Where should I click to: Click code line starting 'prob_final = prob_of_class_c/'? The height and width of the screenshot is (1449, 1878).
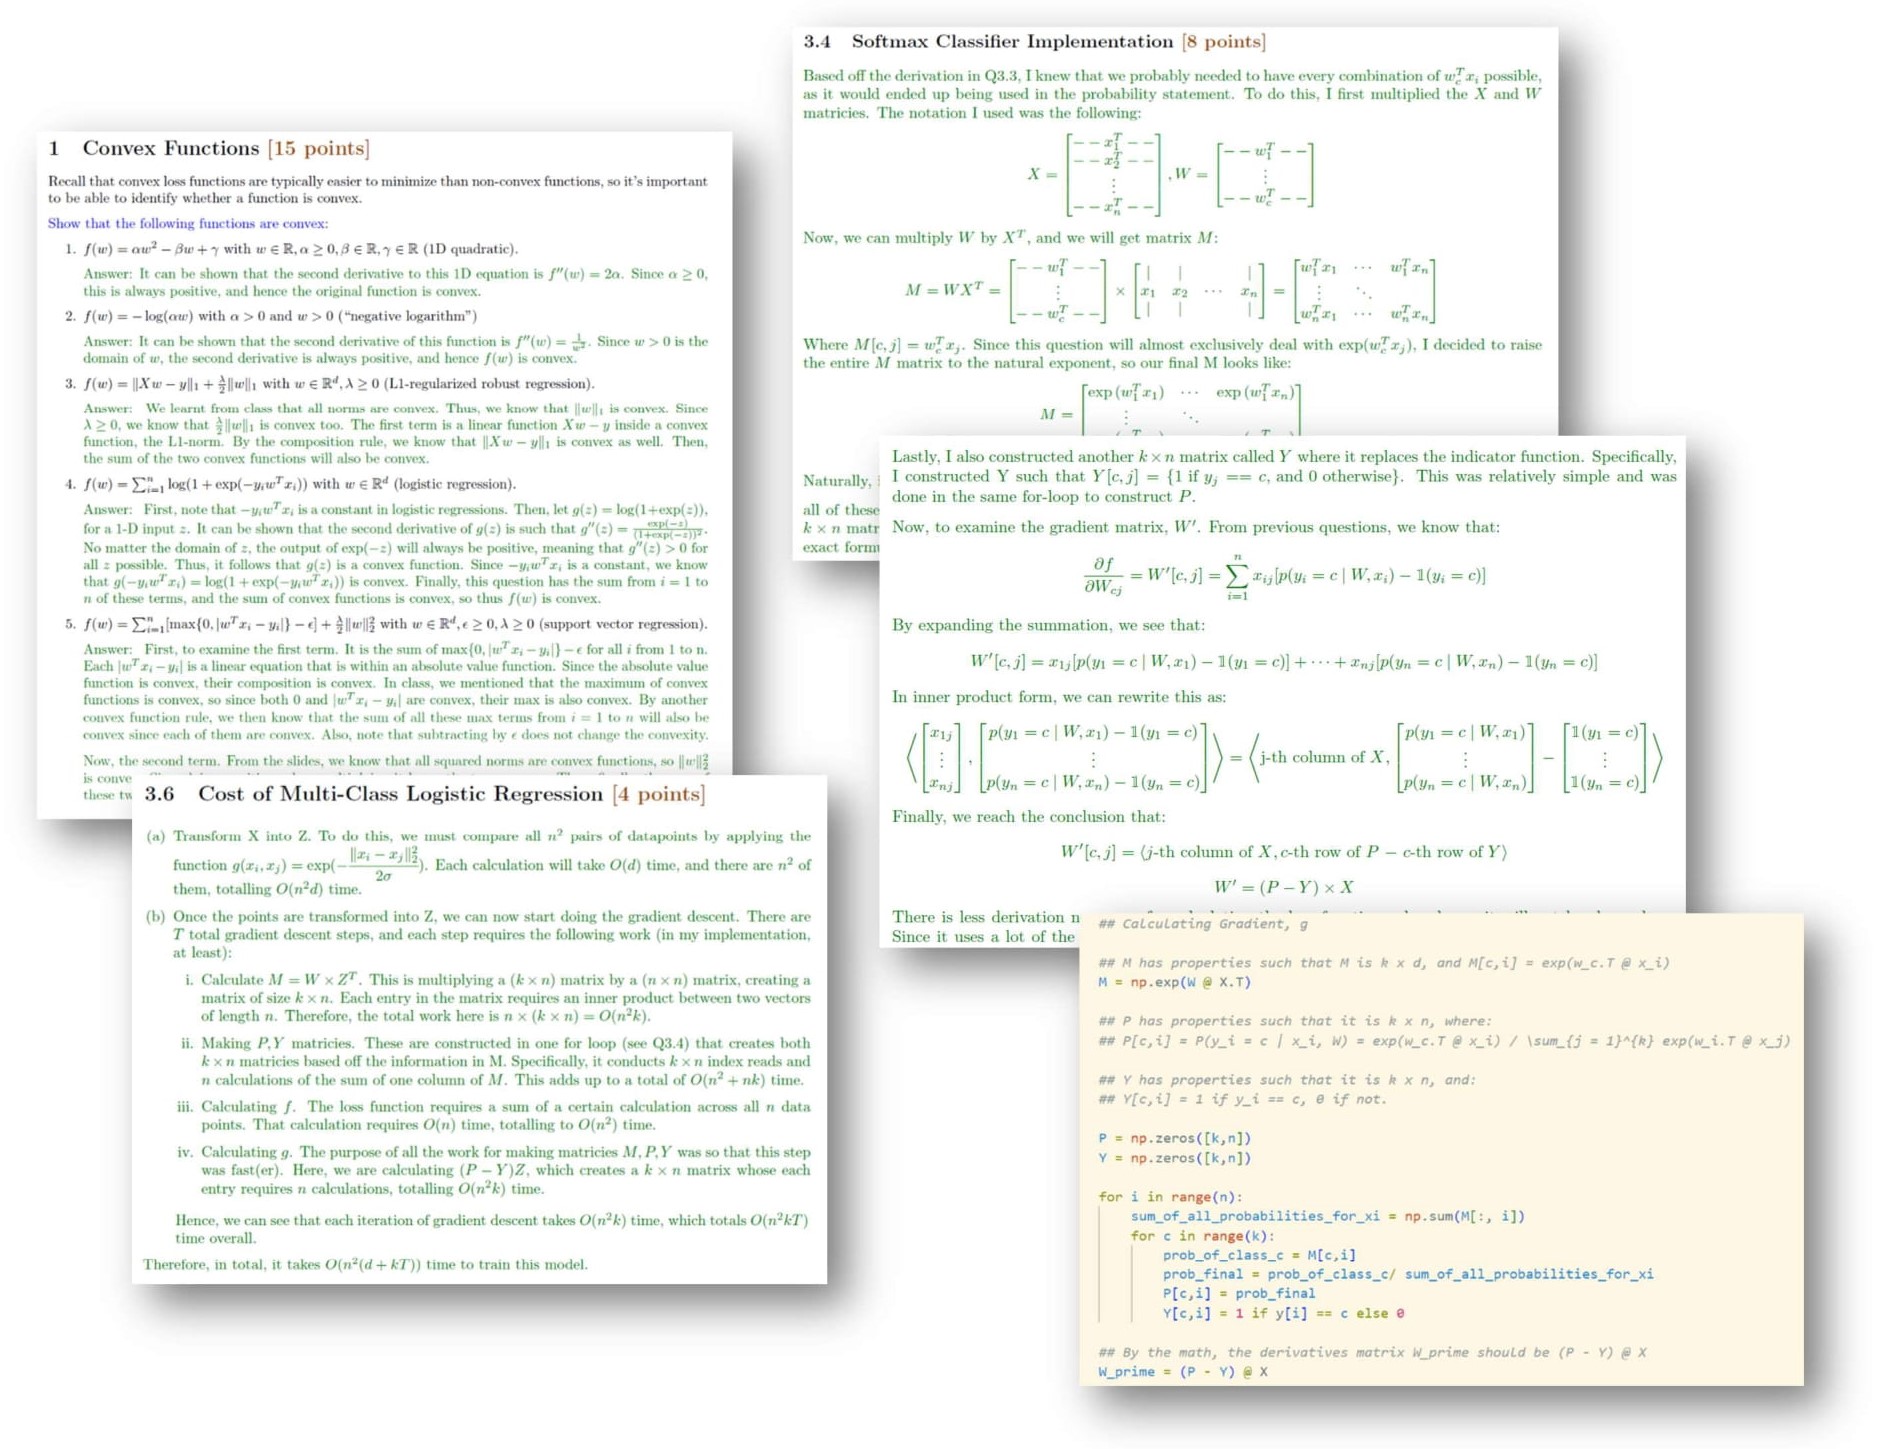coord(1408,1274)
